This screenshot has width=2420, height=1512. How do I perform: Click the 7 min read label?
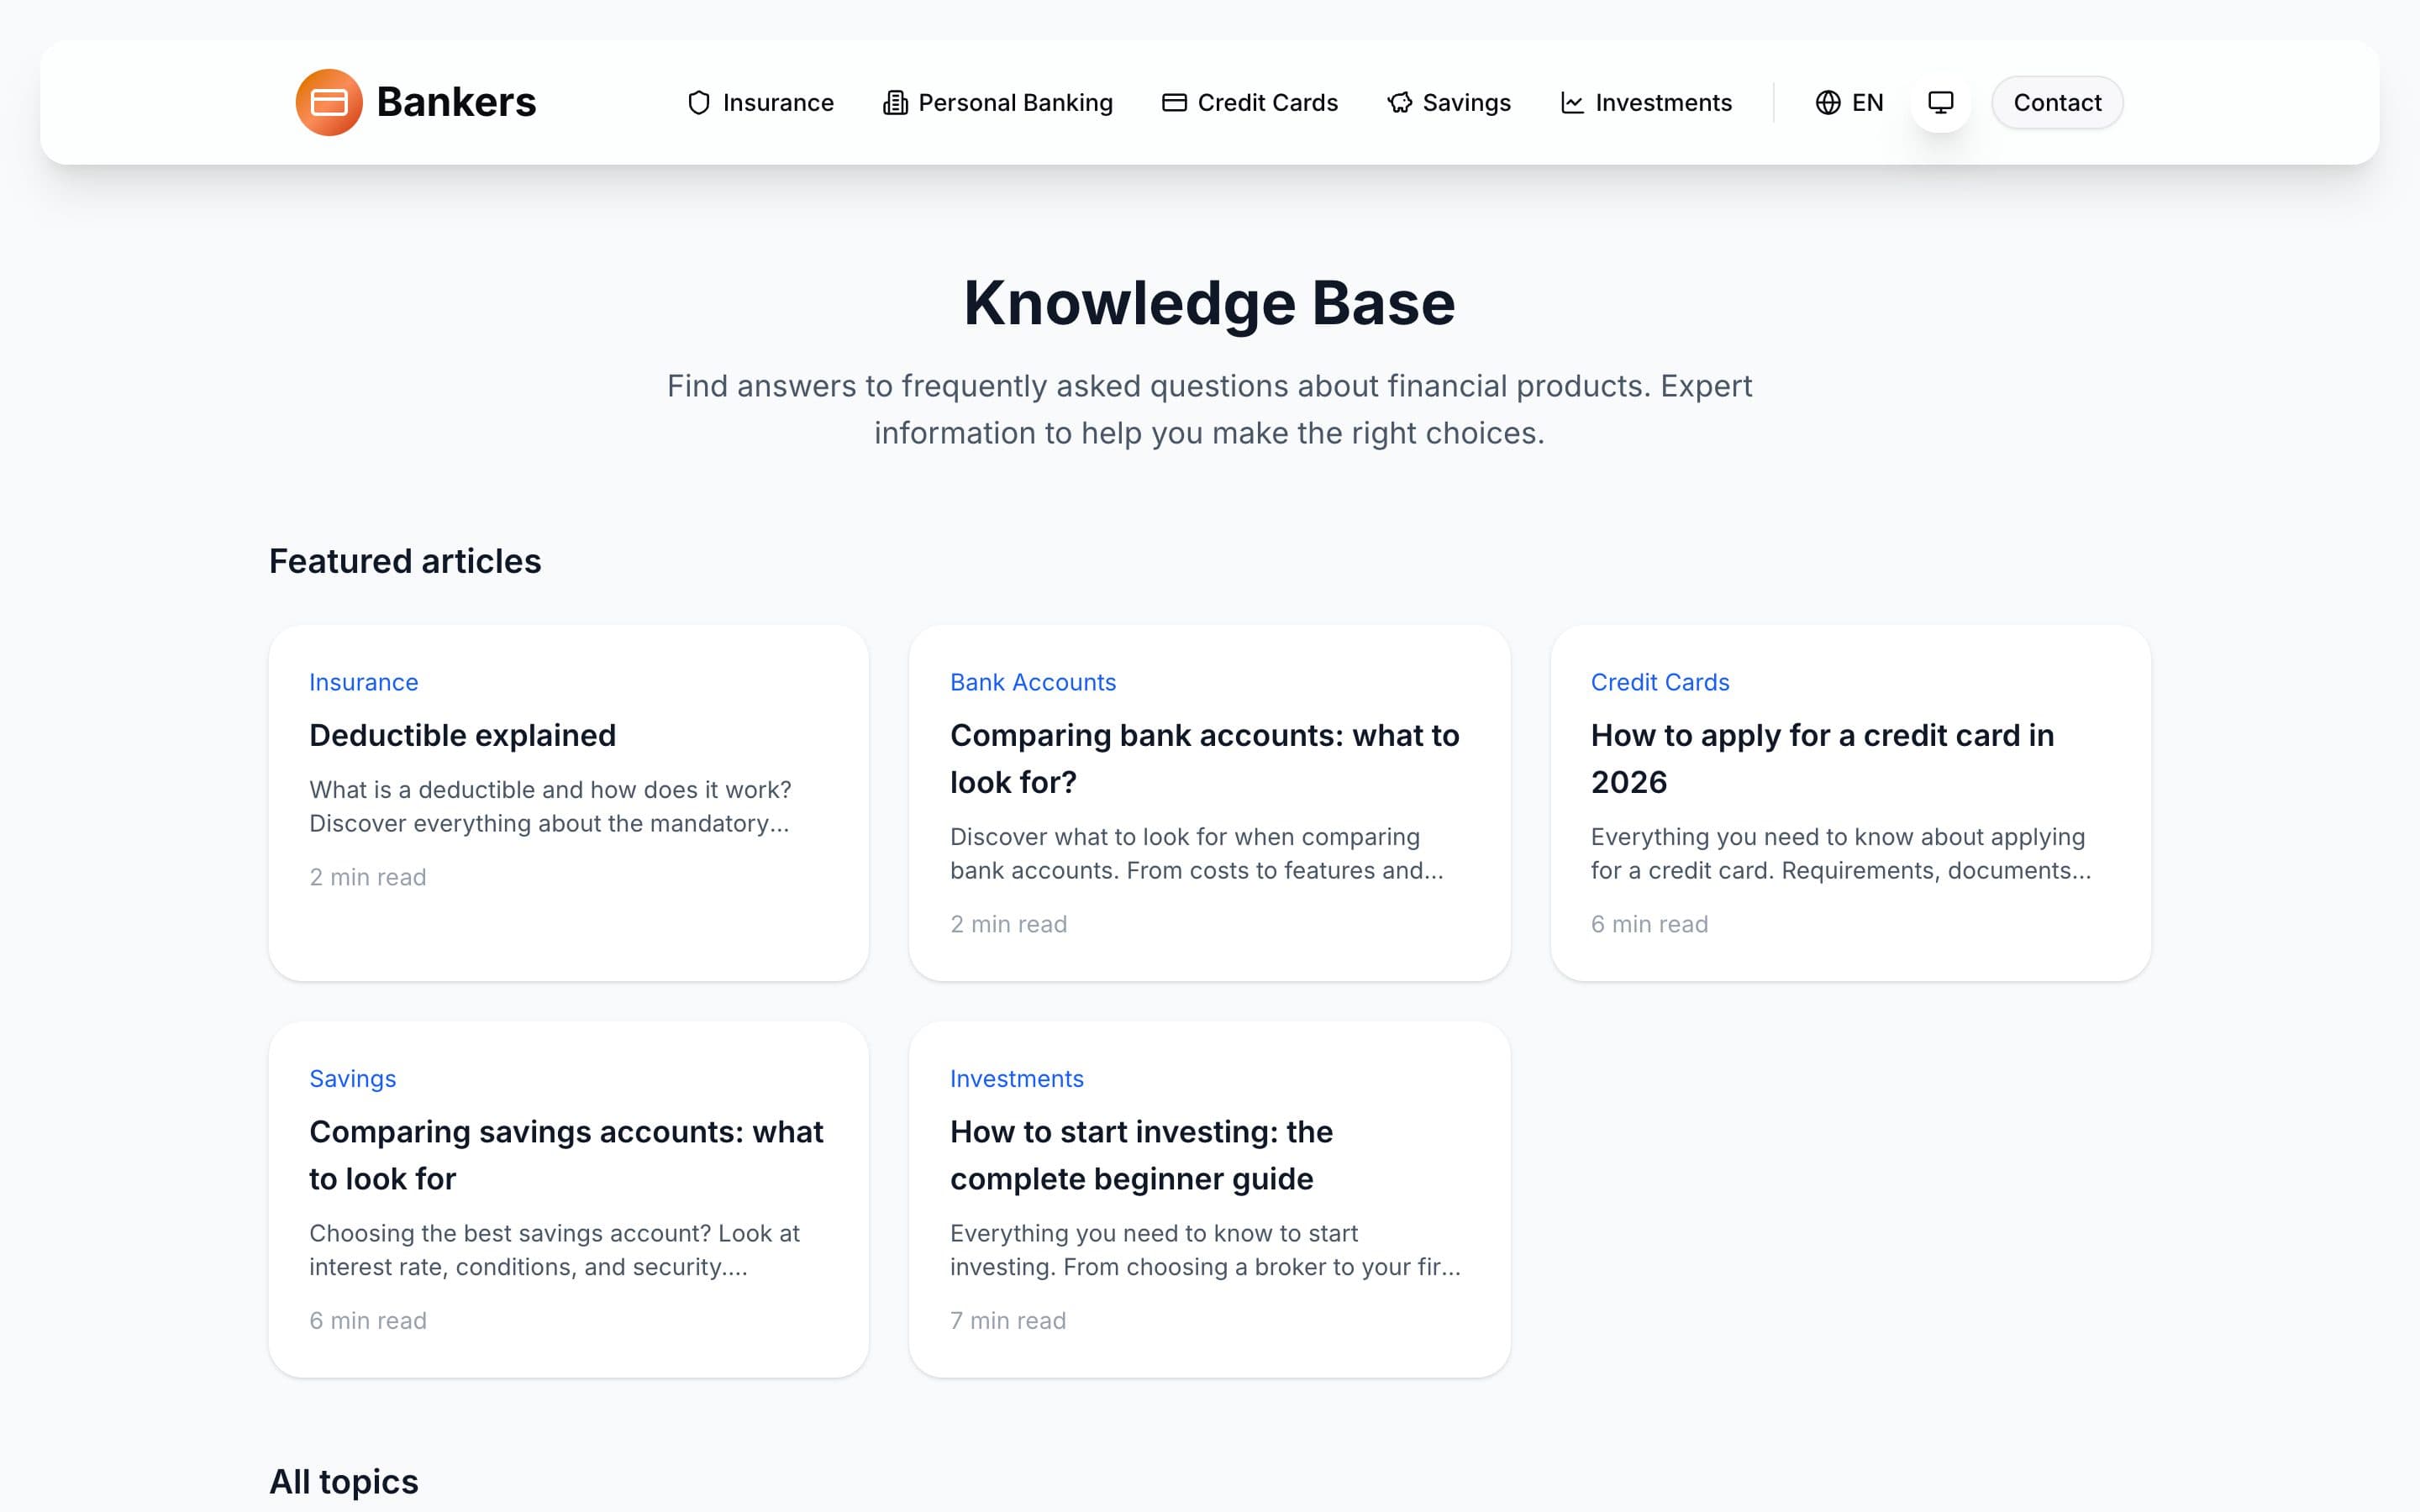click(1008, 1320)
